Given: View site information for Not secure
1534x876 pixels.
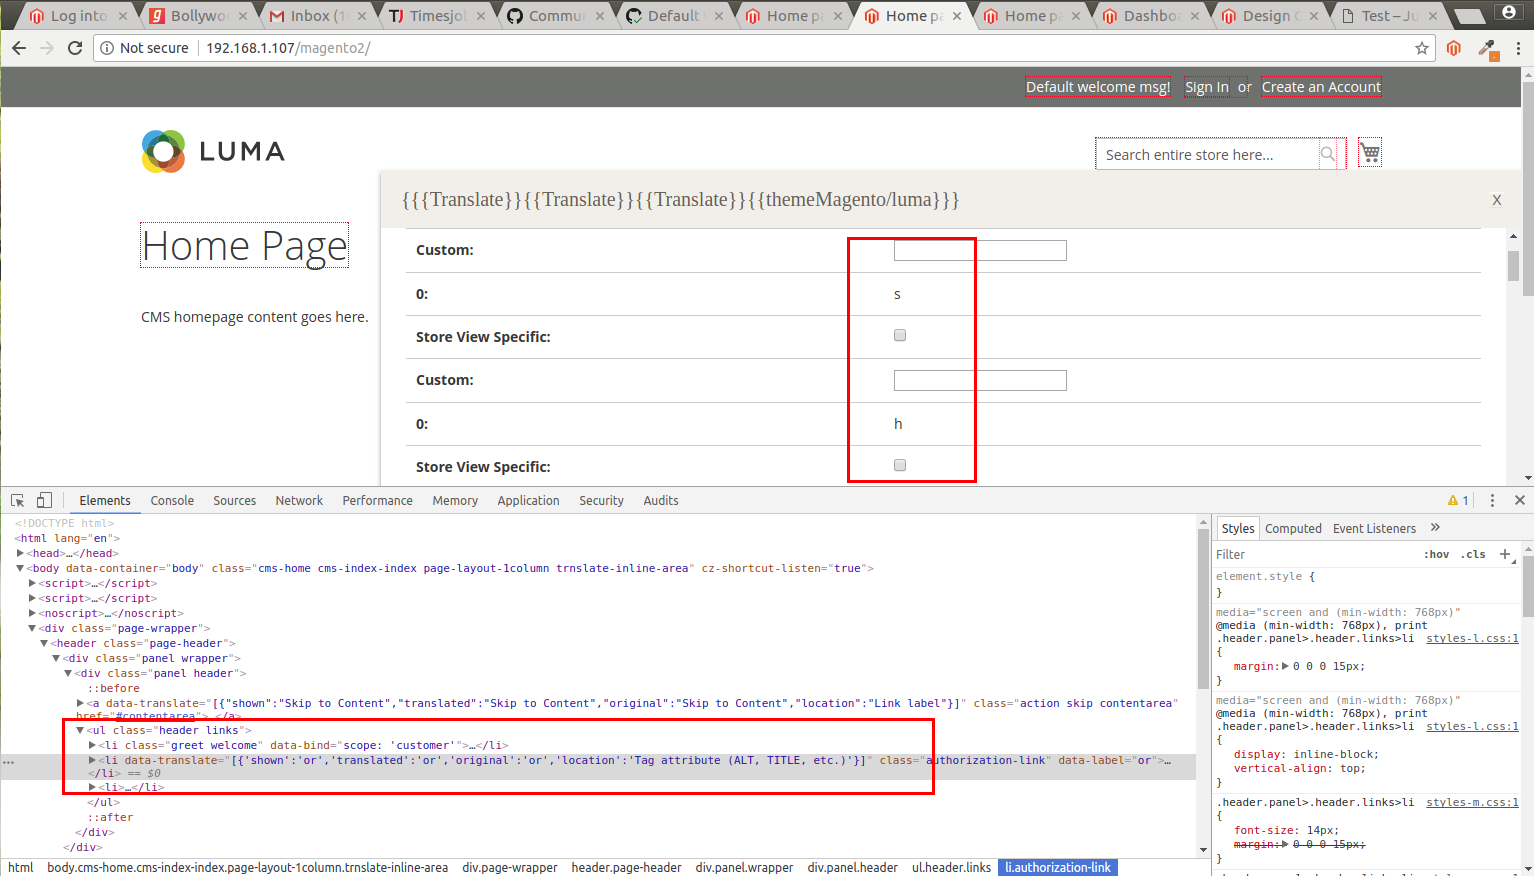Looking at the screenshot, I should pyautogui.click(x=144, y=48).
